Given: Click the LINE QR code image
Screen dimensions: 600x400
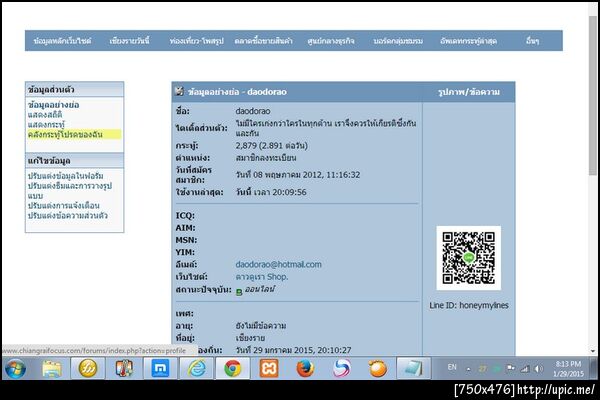Looking at the screenshot, I should pos(469,258).
